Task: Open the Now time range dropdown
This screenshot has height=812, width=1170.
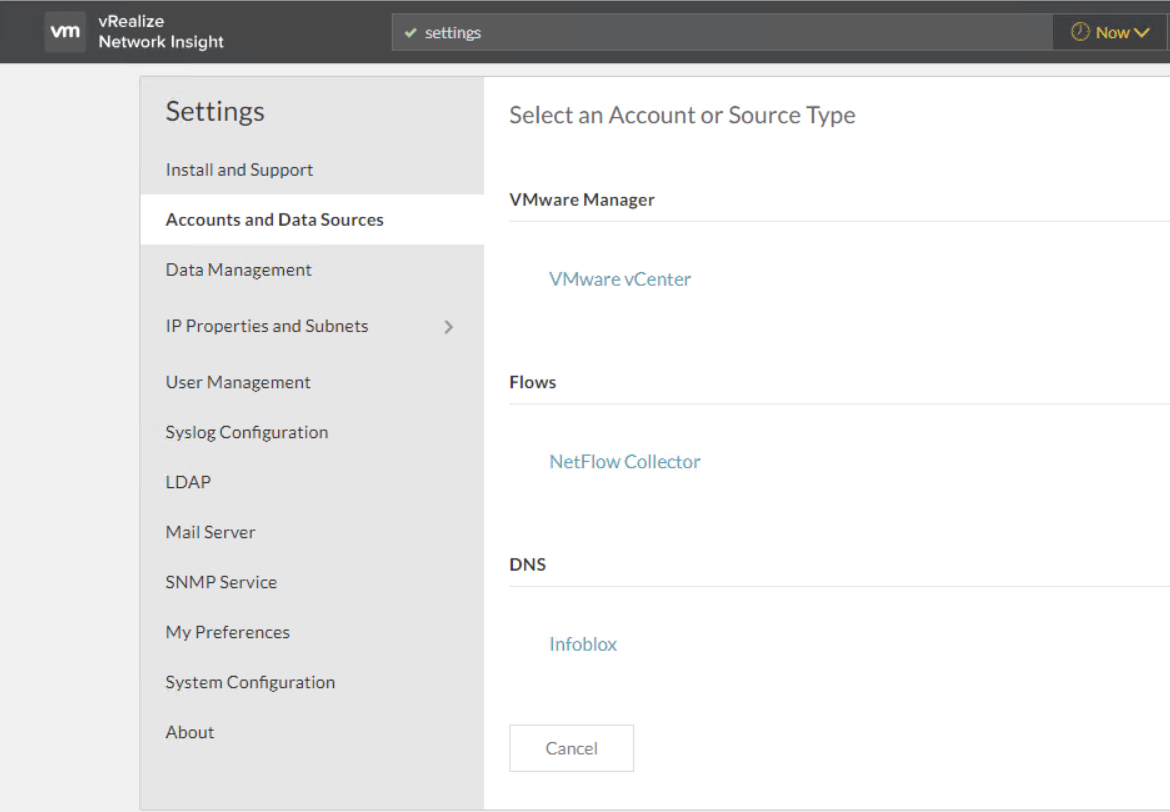Action: (1110, 32)
